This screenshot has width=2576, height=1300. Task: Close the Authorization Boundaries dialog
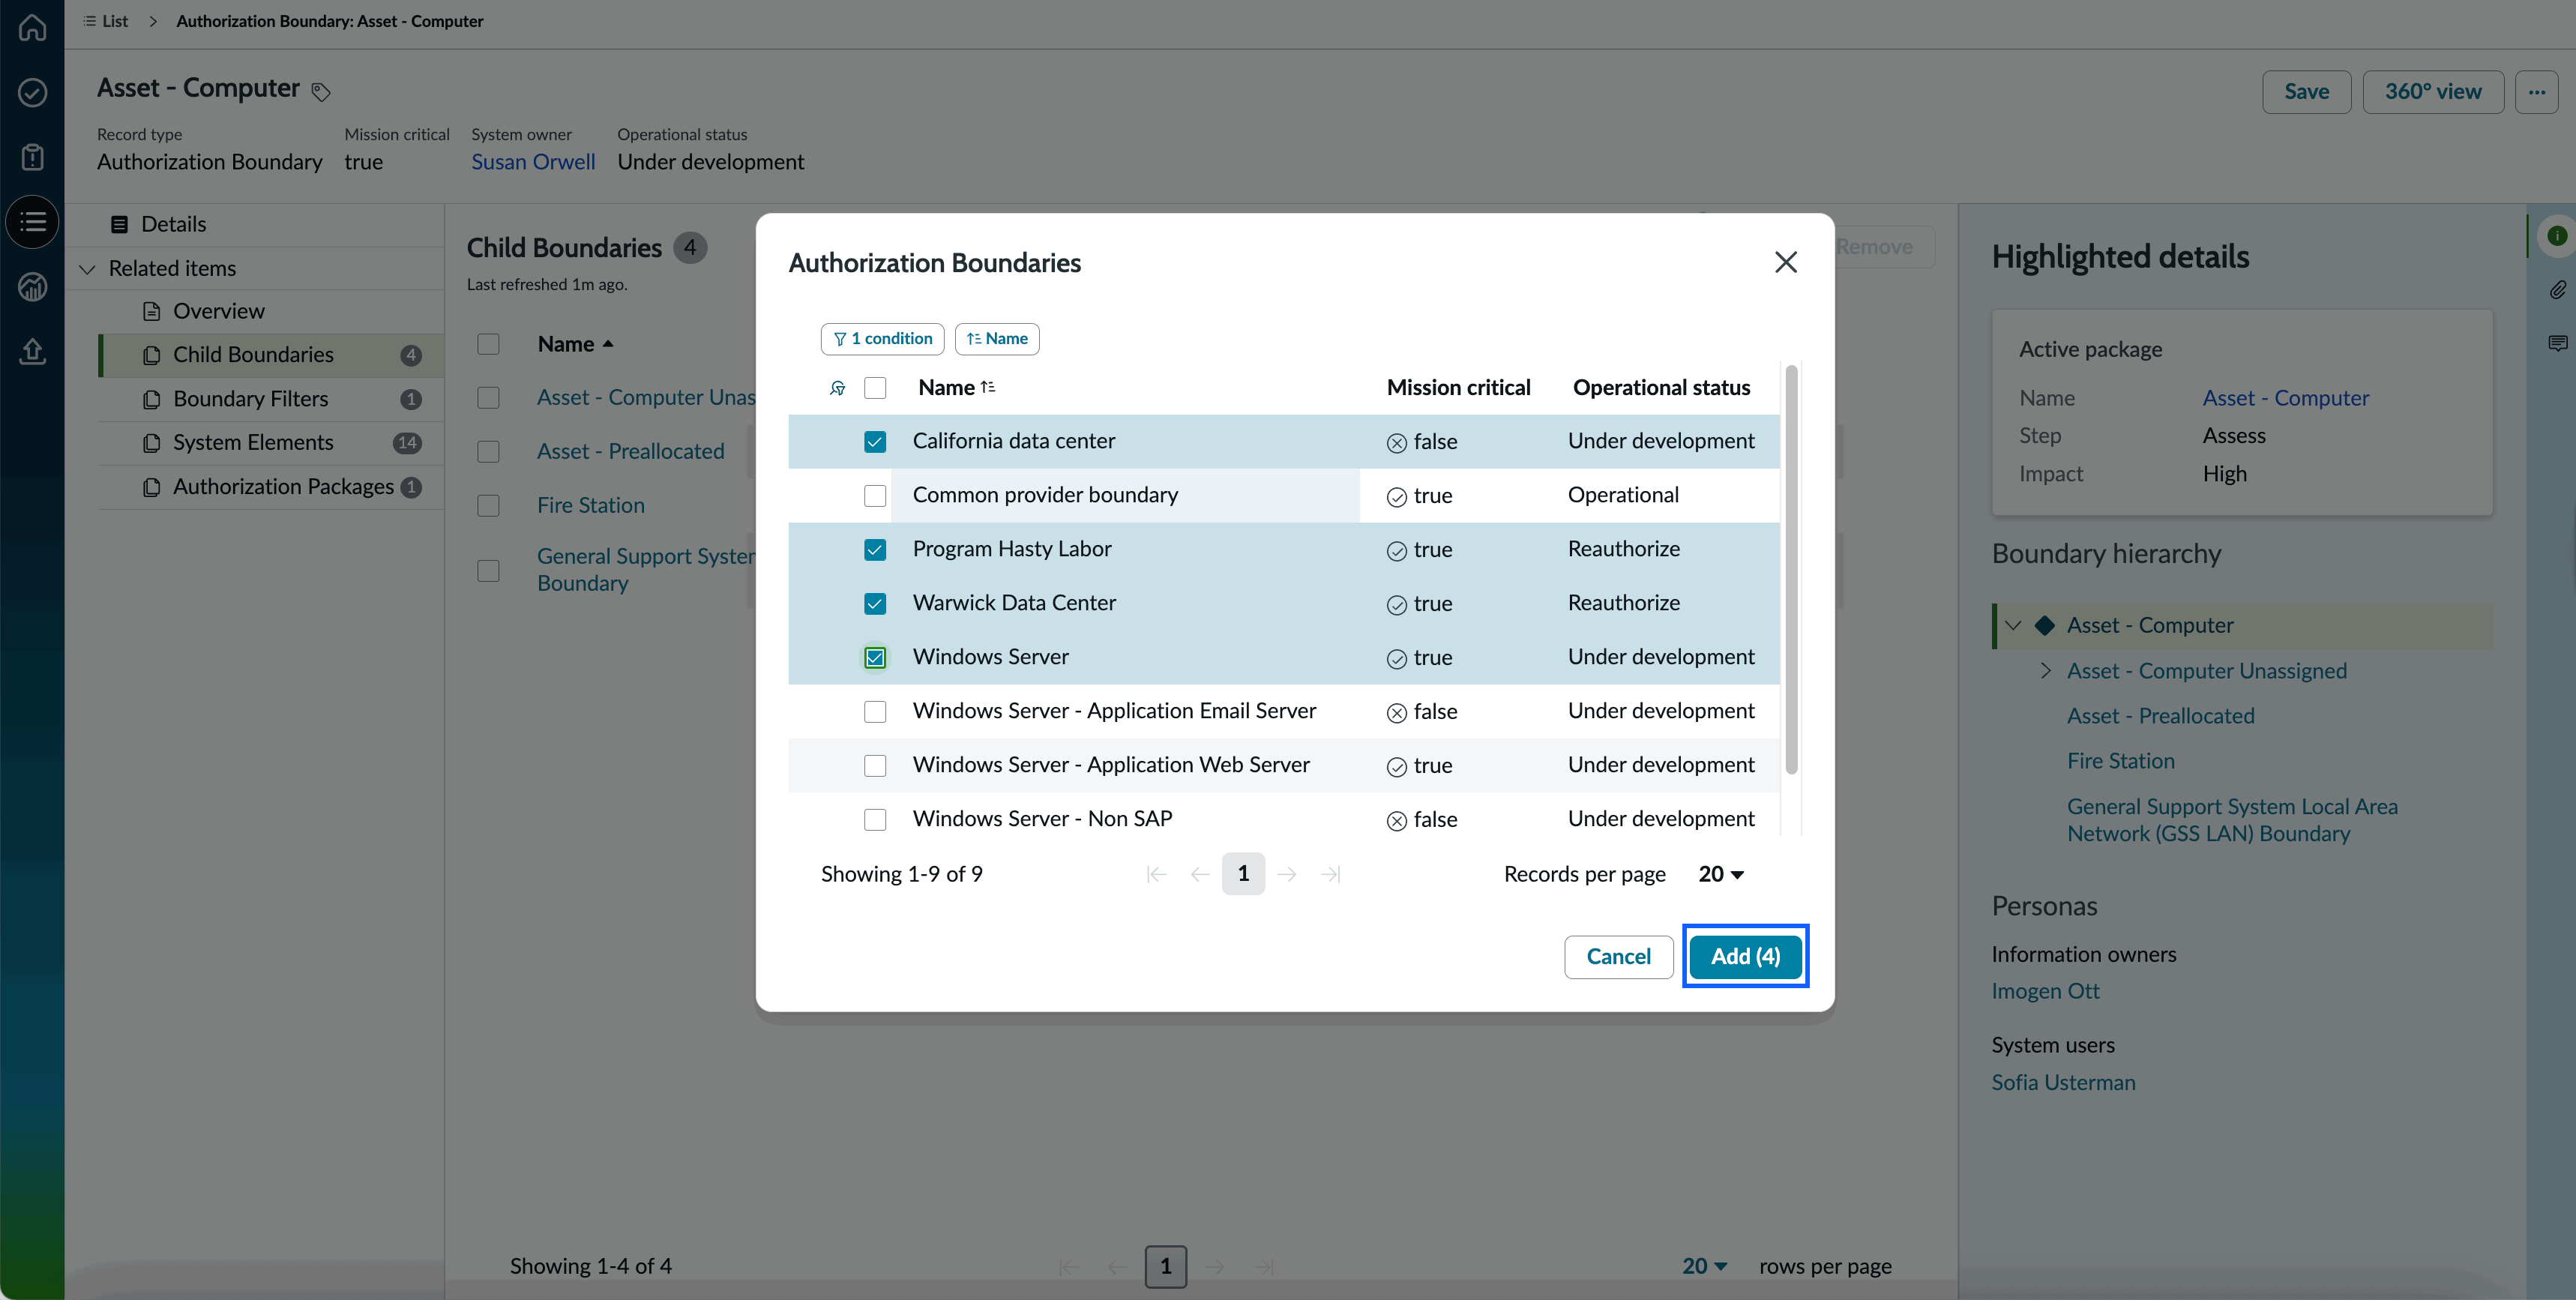click(1785, 262)
